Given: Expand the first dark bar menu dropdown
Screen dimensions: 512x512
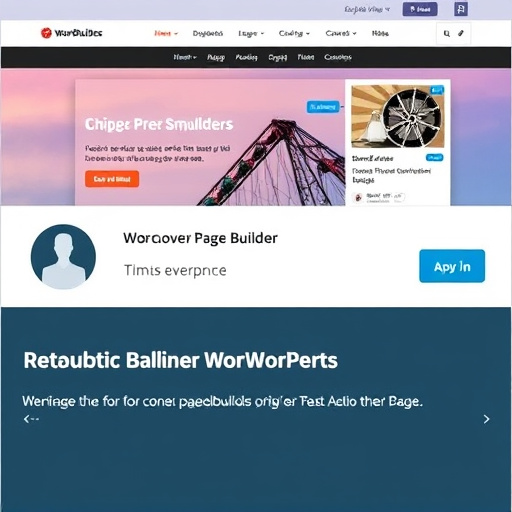Looking at the screenshot, I should click(x=185, y=57).
